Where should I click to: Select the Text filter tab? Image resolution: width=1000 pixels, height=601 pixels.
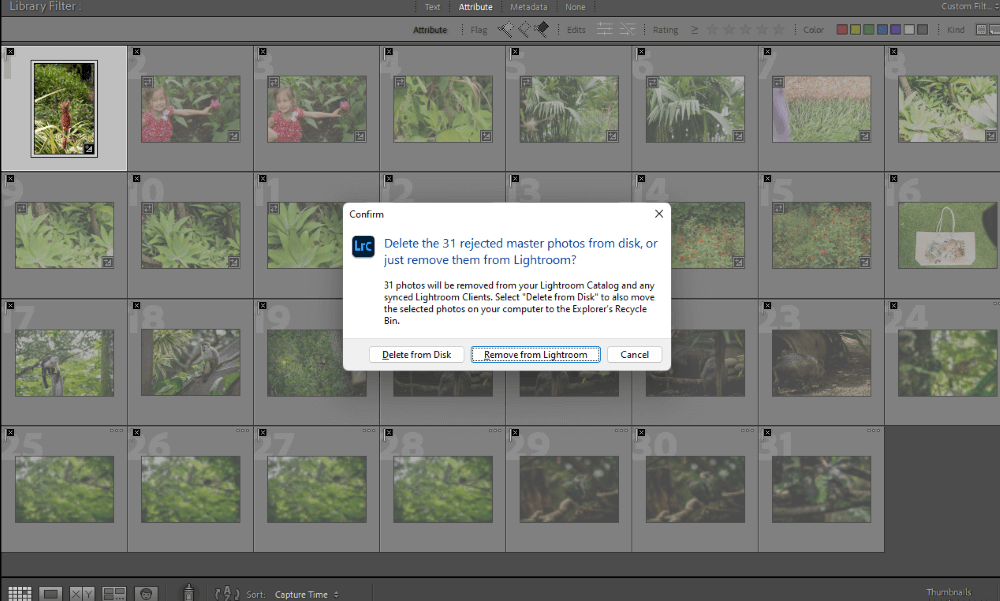pos(432,7)
